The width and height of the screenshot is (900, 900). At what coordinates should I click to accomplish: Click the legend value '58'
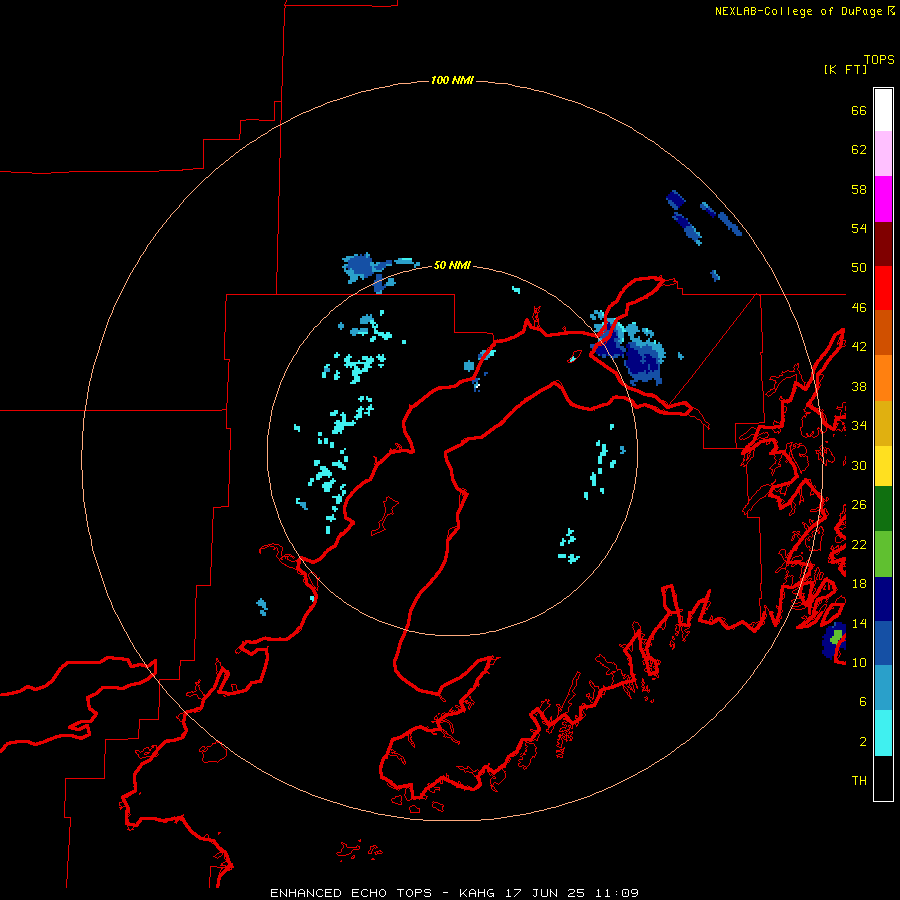pyautogui.click(x=859, y=189)
